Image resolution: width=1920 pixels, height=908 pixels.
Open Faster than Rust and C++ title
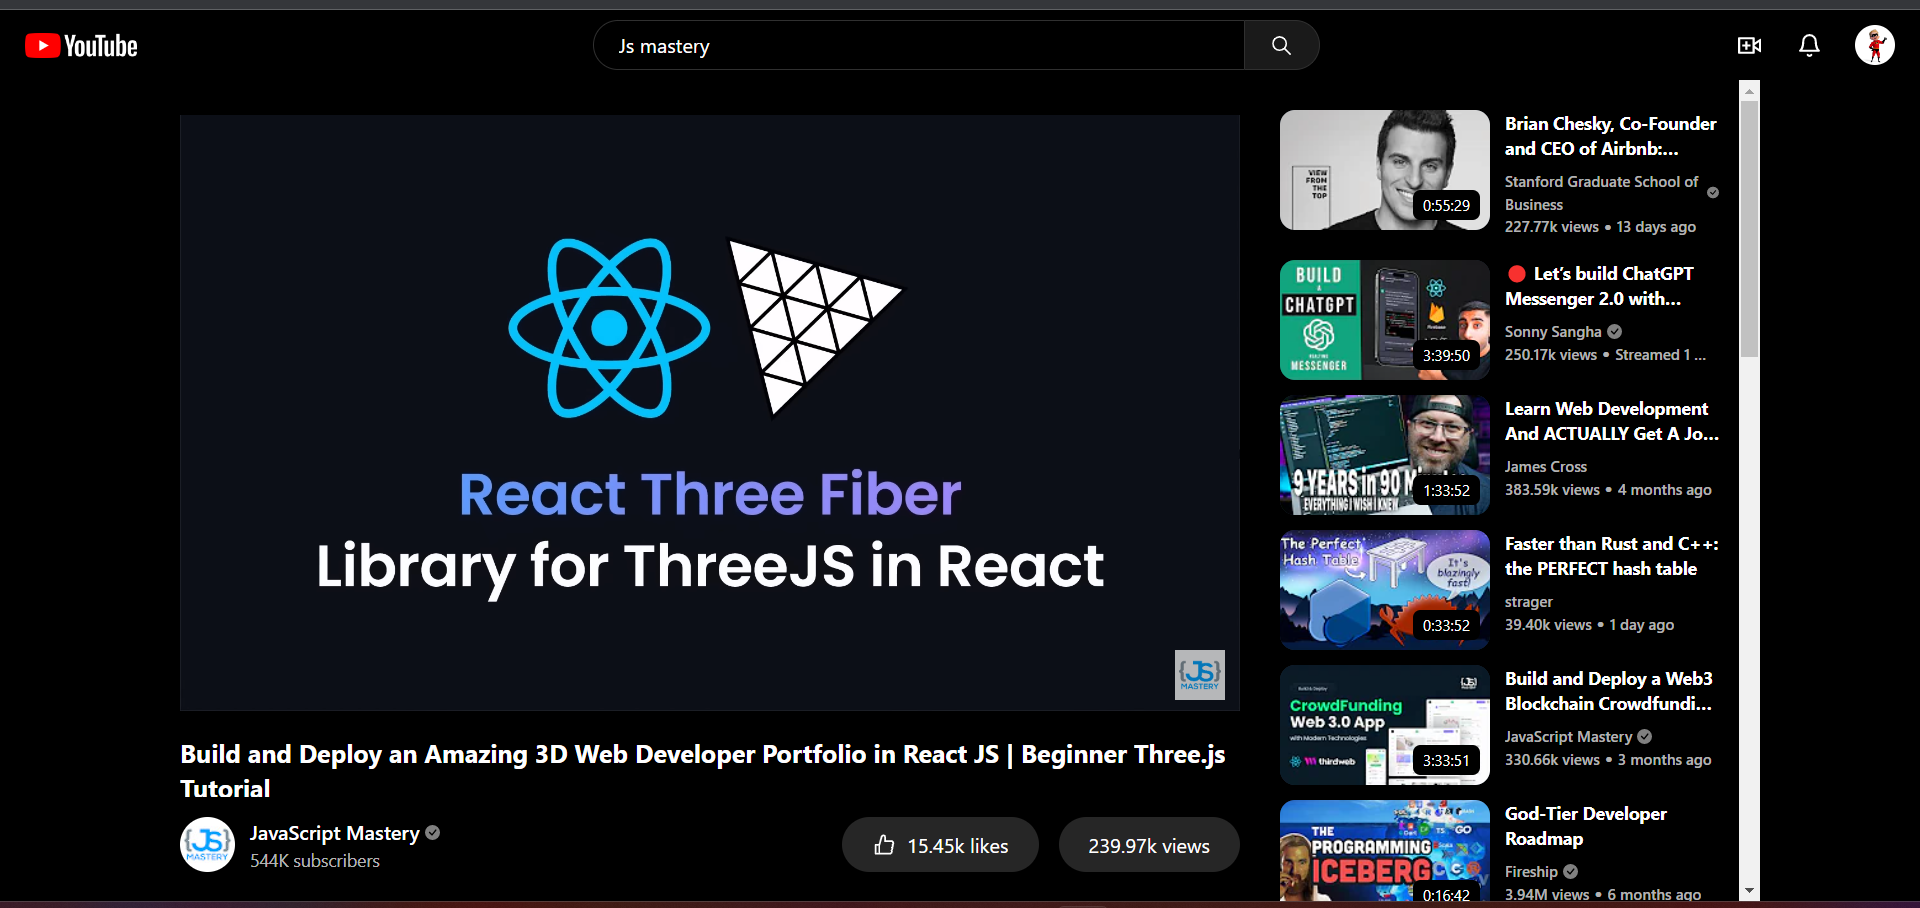(x=1612, y=556)
